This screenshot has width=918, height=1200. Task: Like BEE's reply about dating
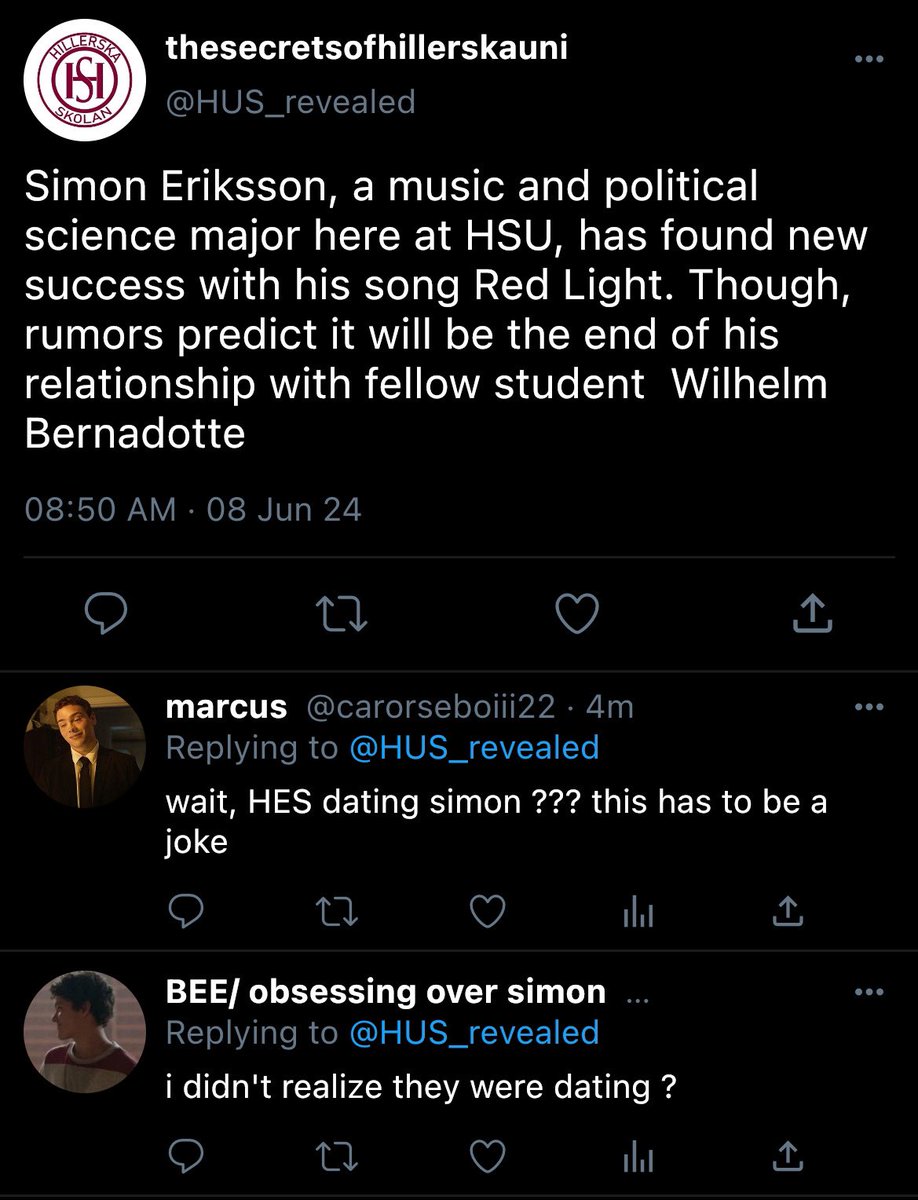click(487, 1157)
